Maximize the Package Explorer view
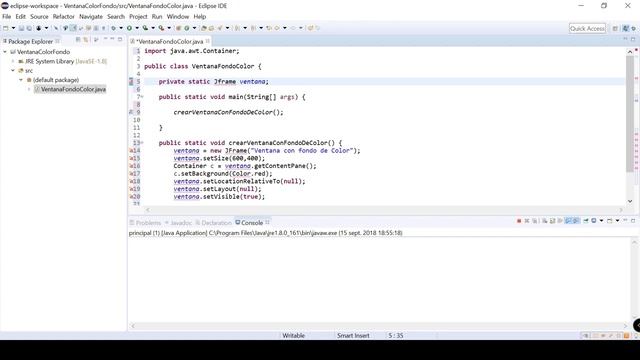 coord(120,40)
